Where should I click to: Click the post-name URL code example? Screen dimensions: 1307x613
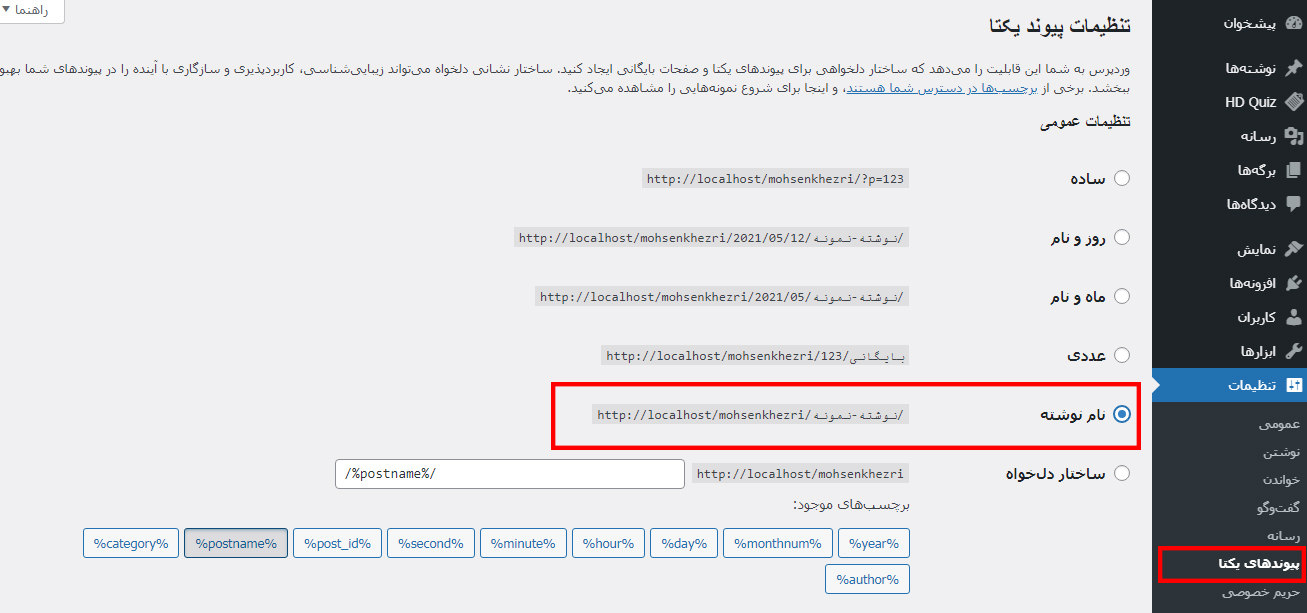[x=750, y=414]
